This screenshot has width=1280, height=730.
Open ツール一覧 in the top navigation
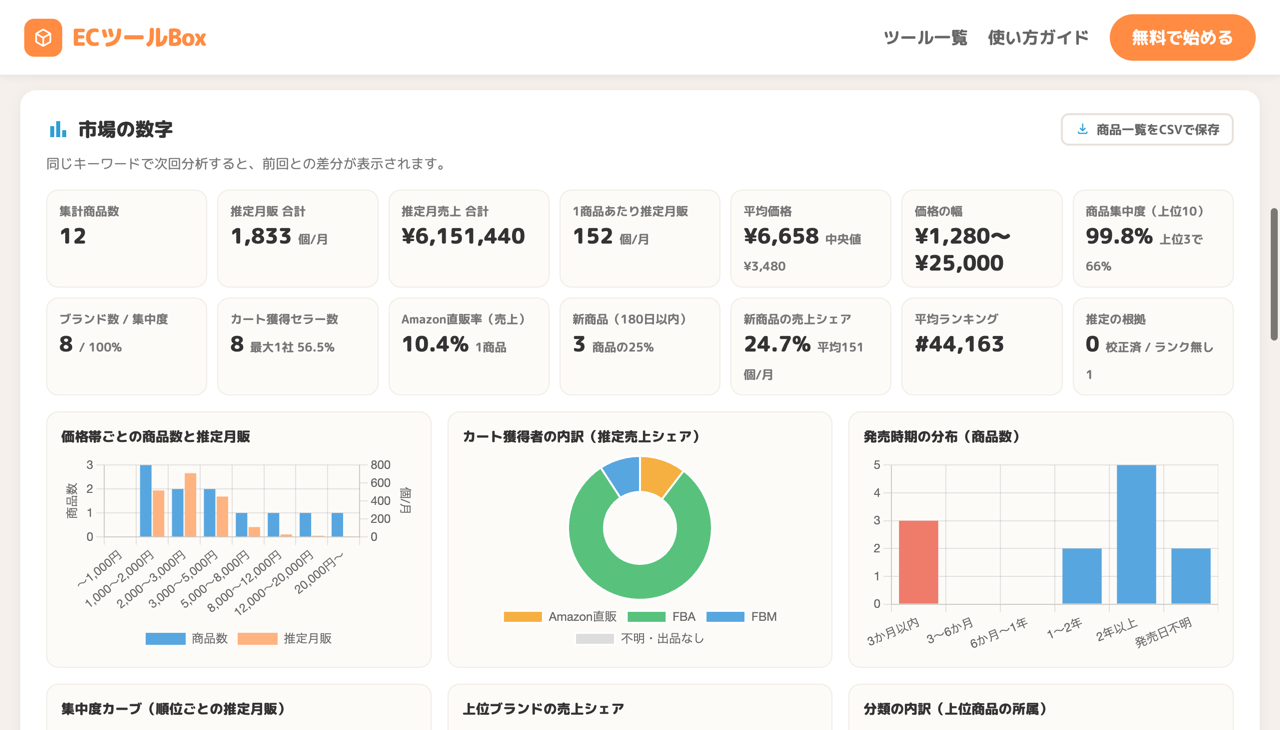(x=925, y=38)
